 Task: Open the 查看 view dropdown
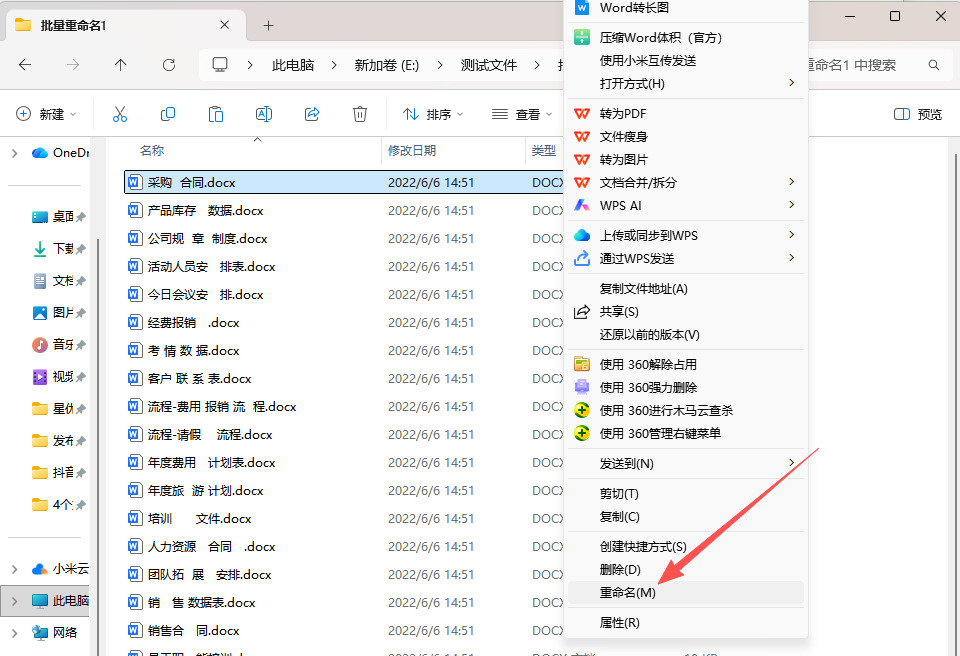(x=522, y=114)
